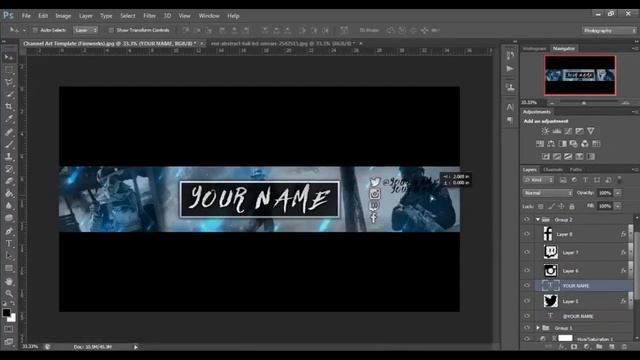Screen dimensions: 640x360
Task: Open the Layers panel flyout menu
Action: click(635, 169)
